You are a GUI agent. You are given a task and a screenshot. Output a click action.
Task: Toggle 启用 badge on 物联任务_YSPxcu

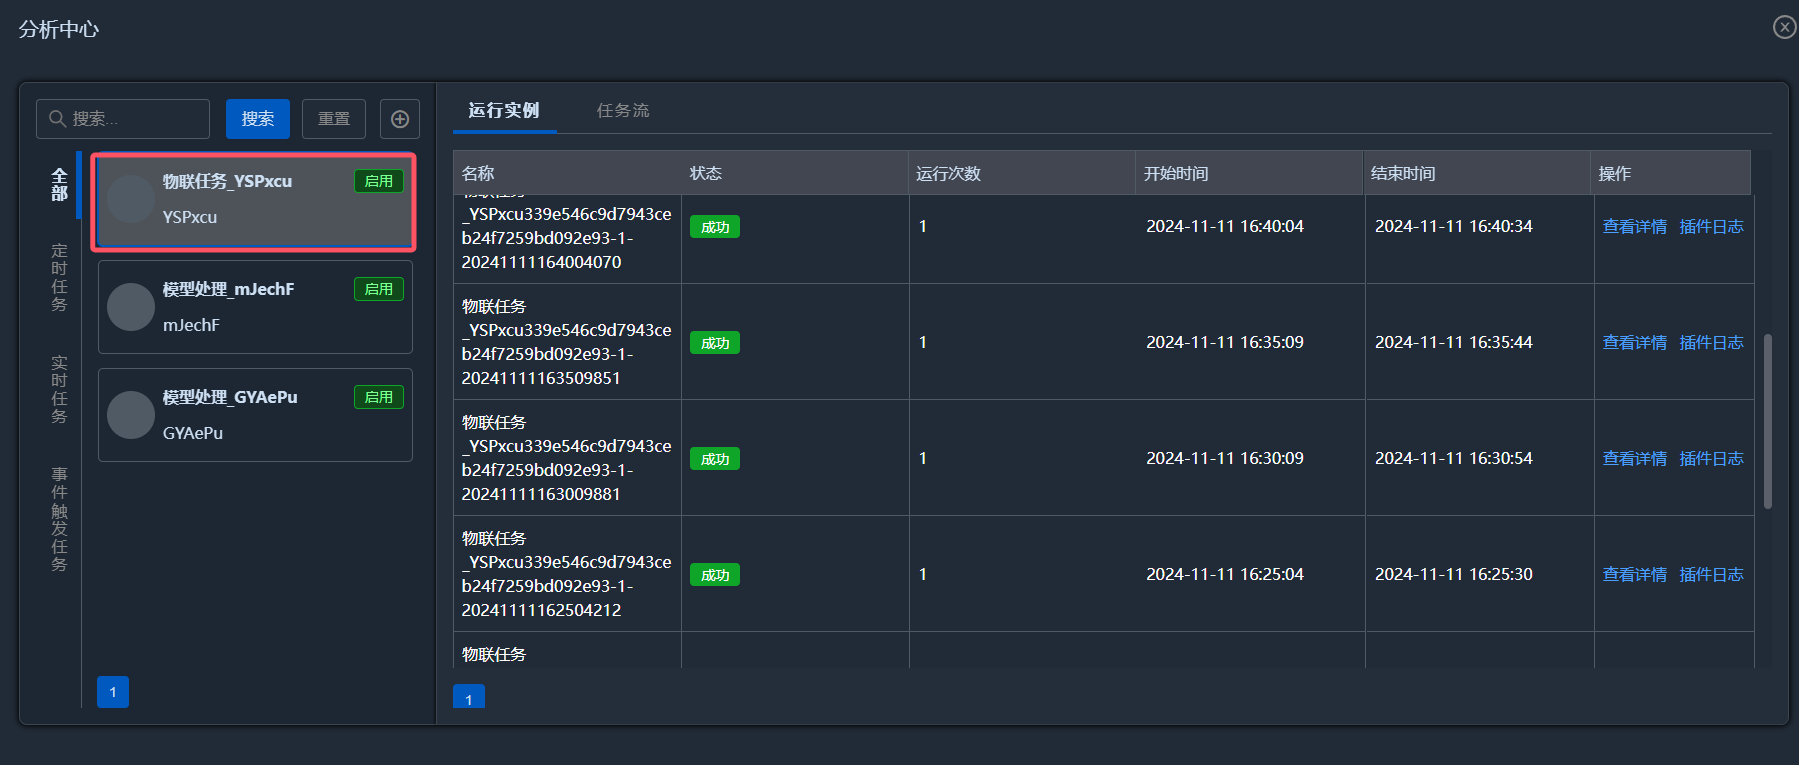pos(378,181)
